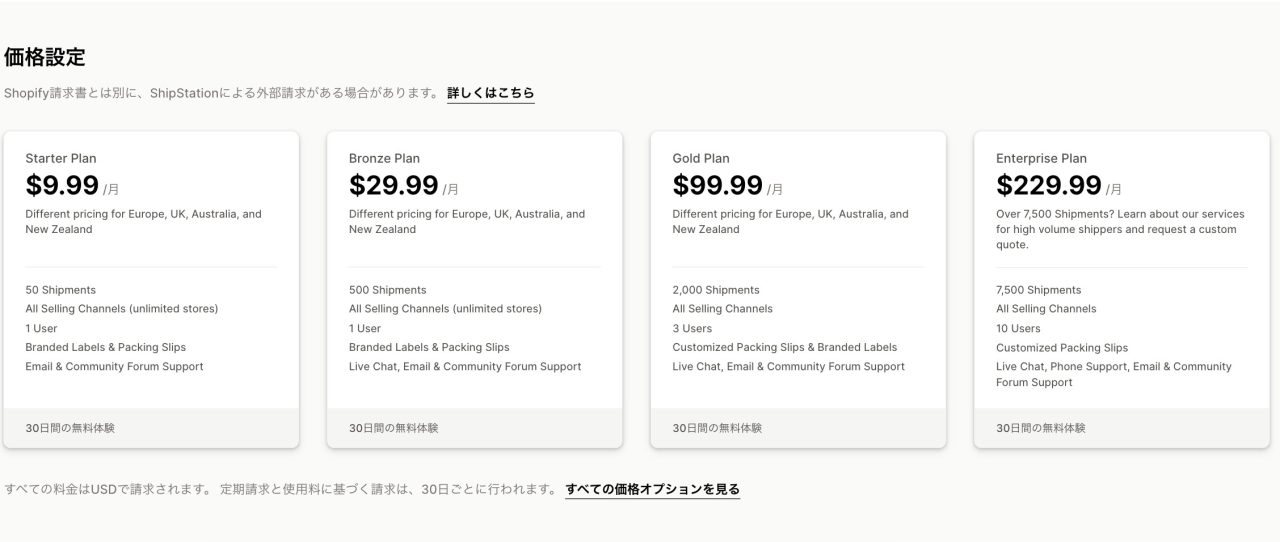The height and width of the screenshot is (542, 1280).
Task: Click the $99.99 price
Action: click(x=717, y=186)
